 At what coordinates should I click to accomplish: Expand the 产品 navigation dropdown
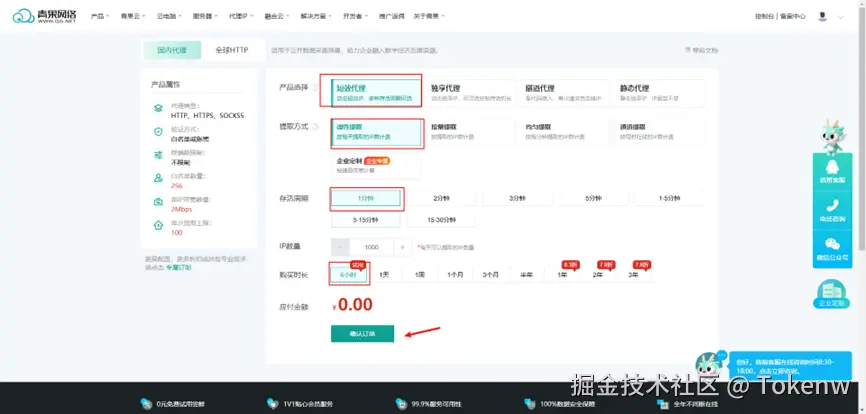(x=100, y=17)
